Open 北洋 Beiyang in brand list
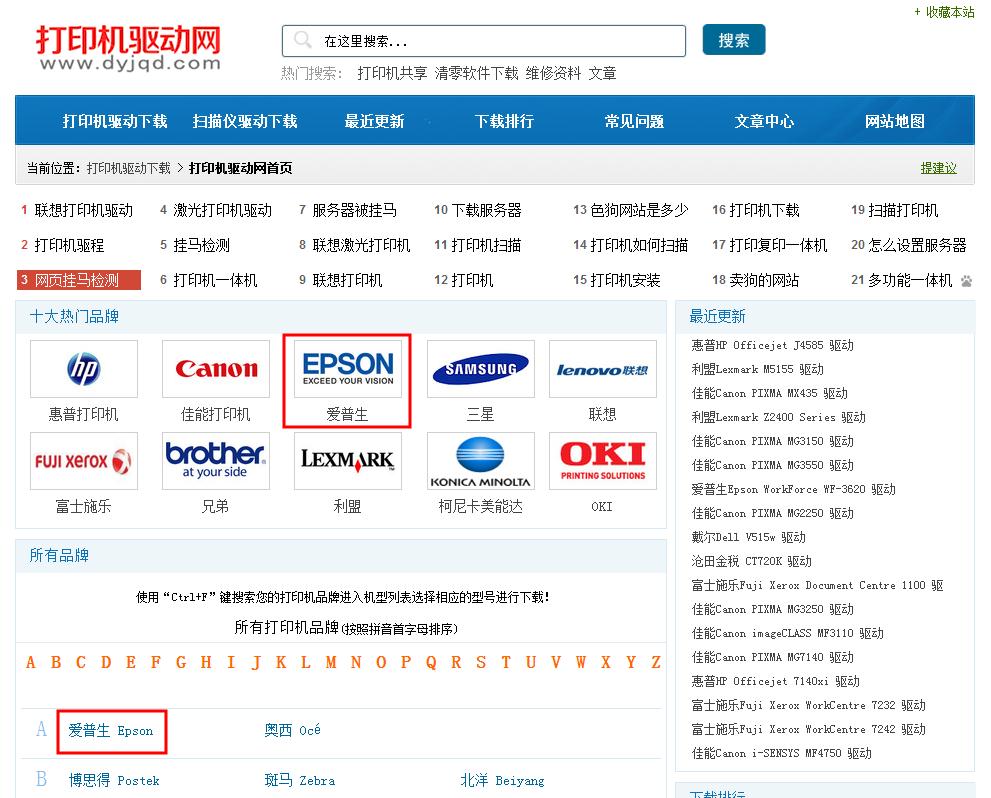 pyautogui.click(x=502, y=781)
